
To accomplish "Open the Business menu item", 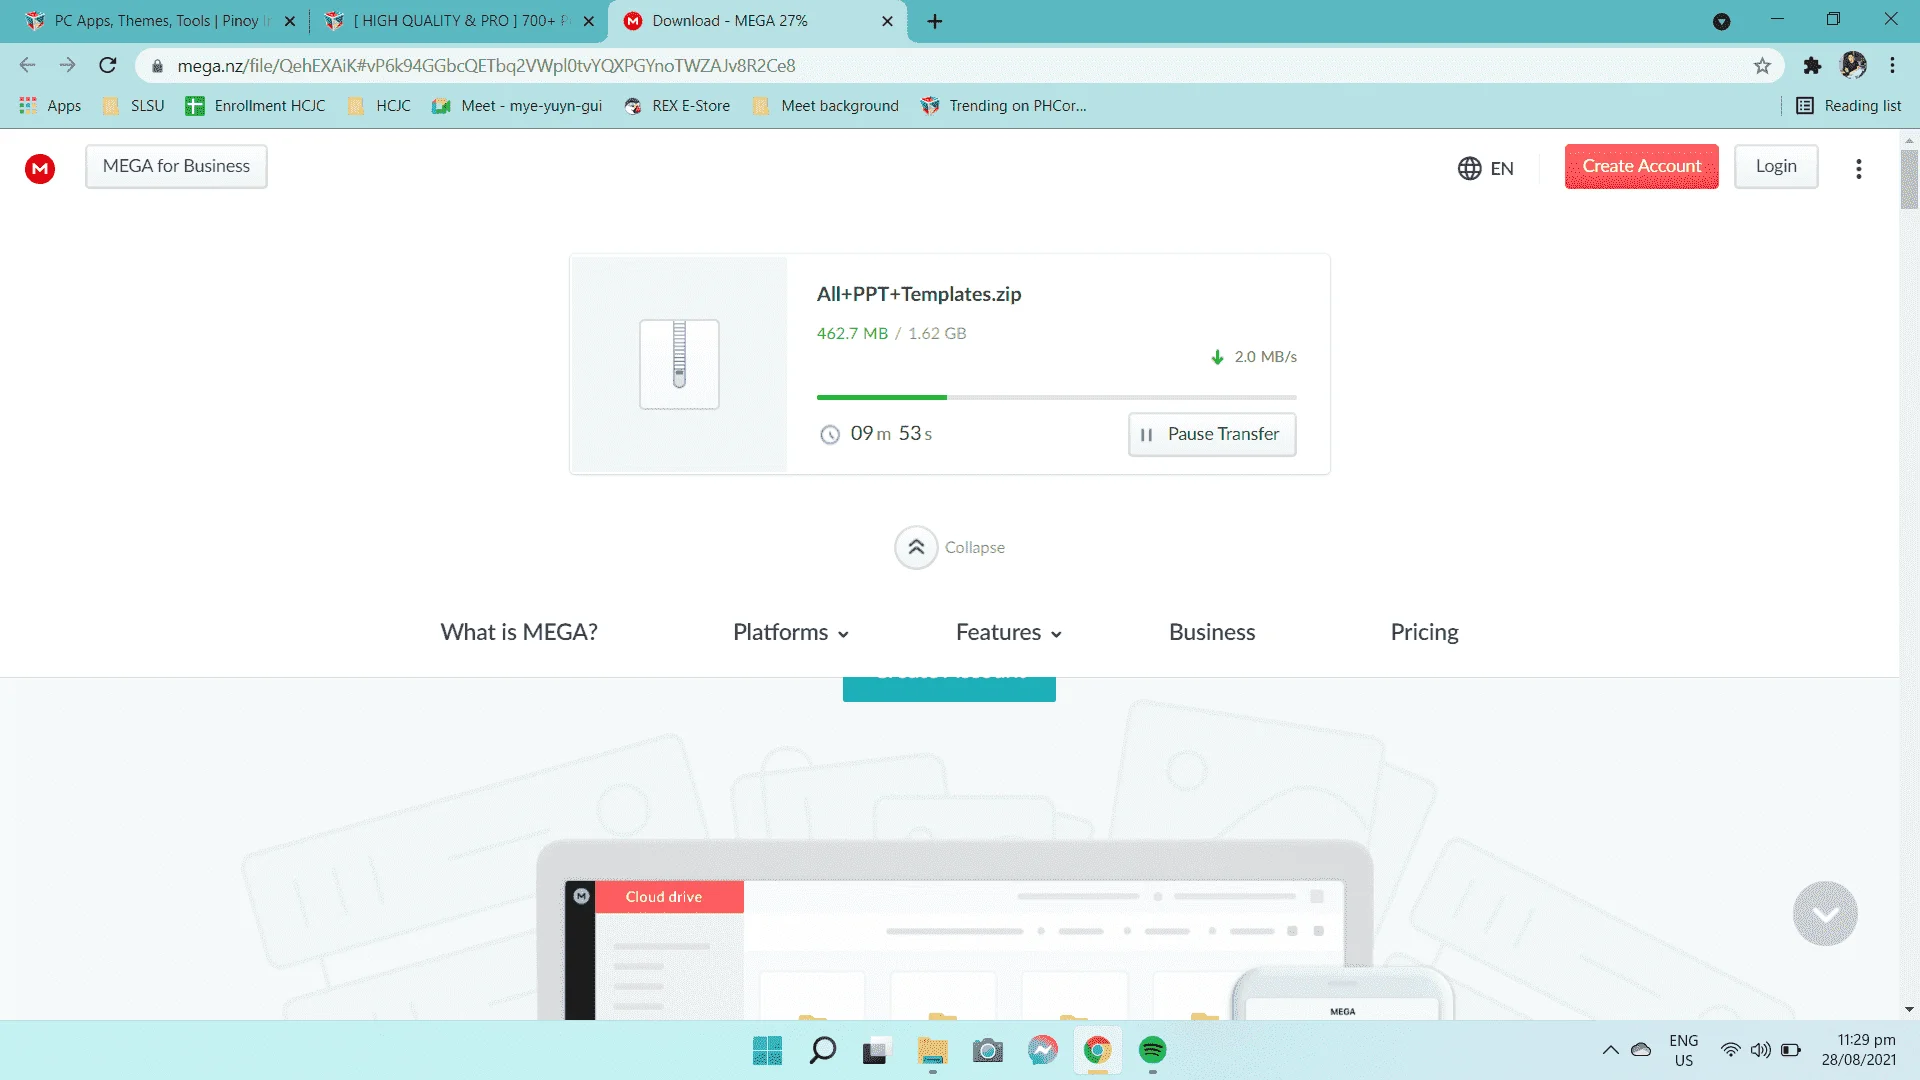I will click(1212, 632).
